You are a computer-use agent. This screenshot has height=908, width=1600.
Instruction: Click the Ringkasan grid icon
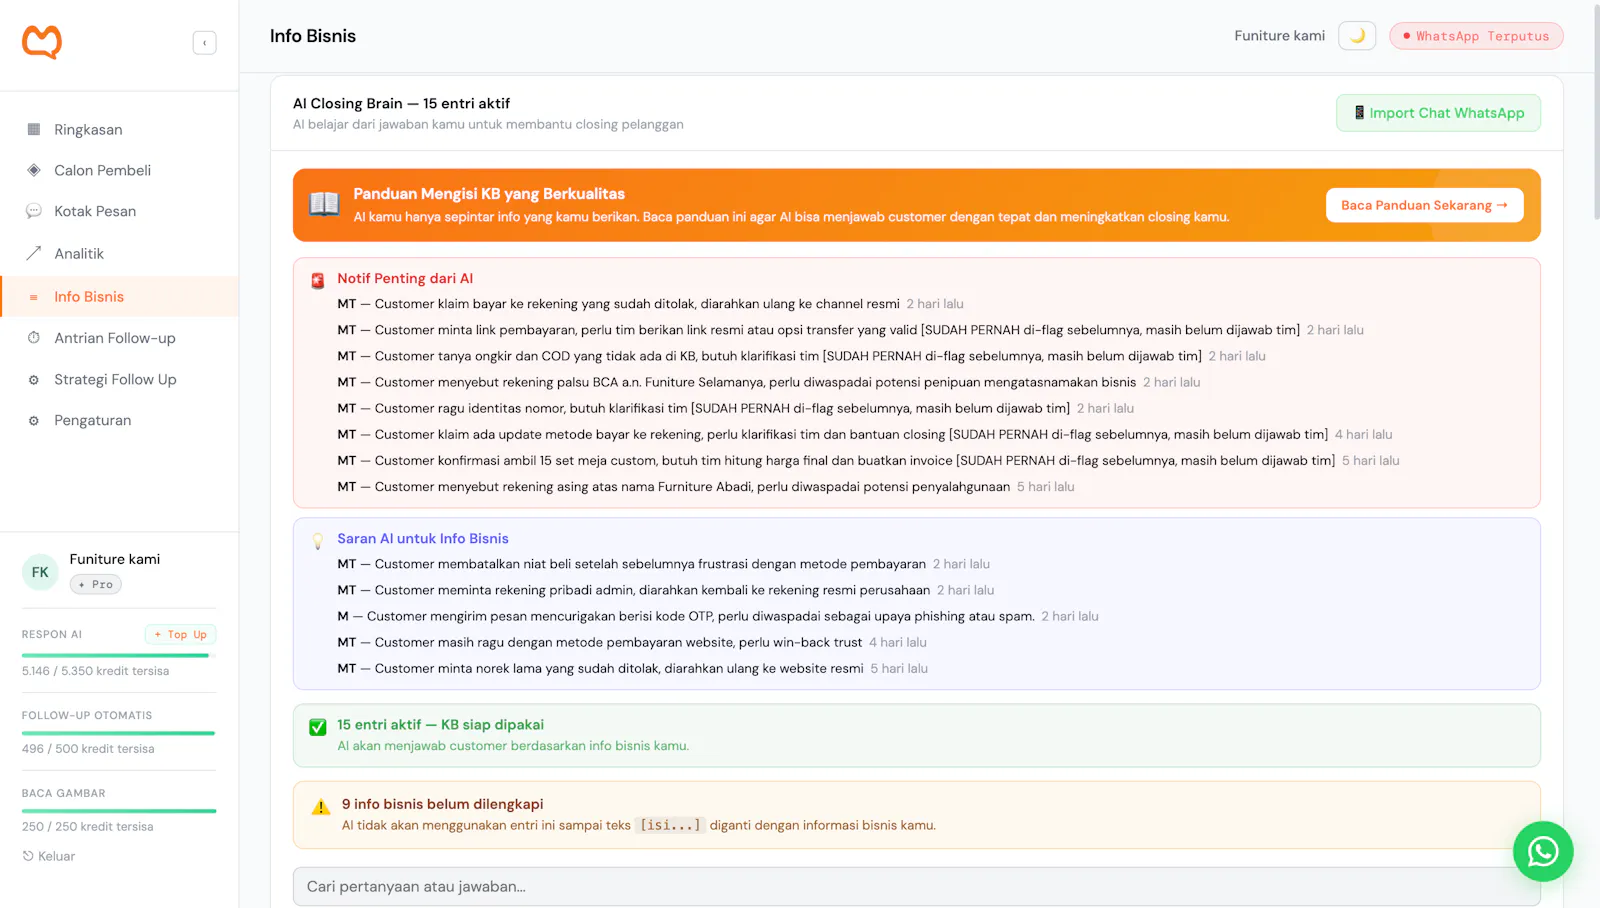(34, 130)
